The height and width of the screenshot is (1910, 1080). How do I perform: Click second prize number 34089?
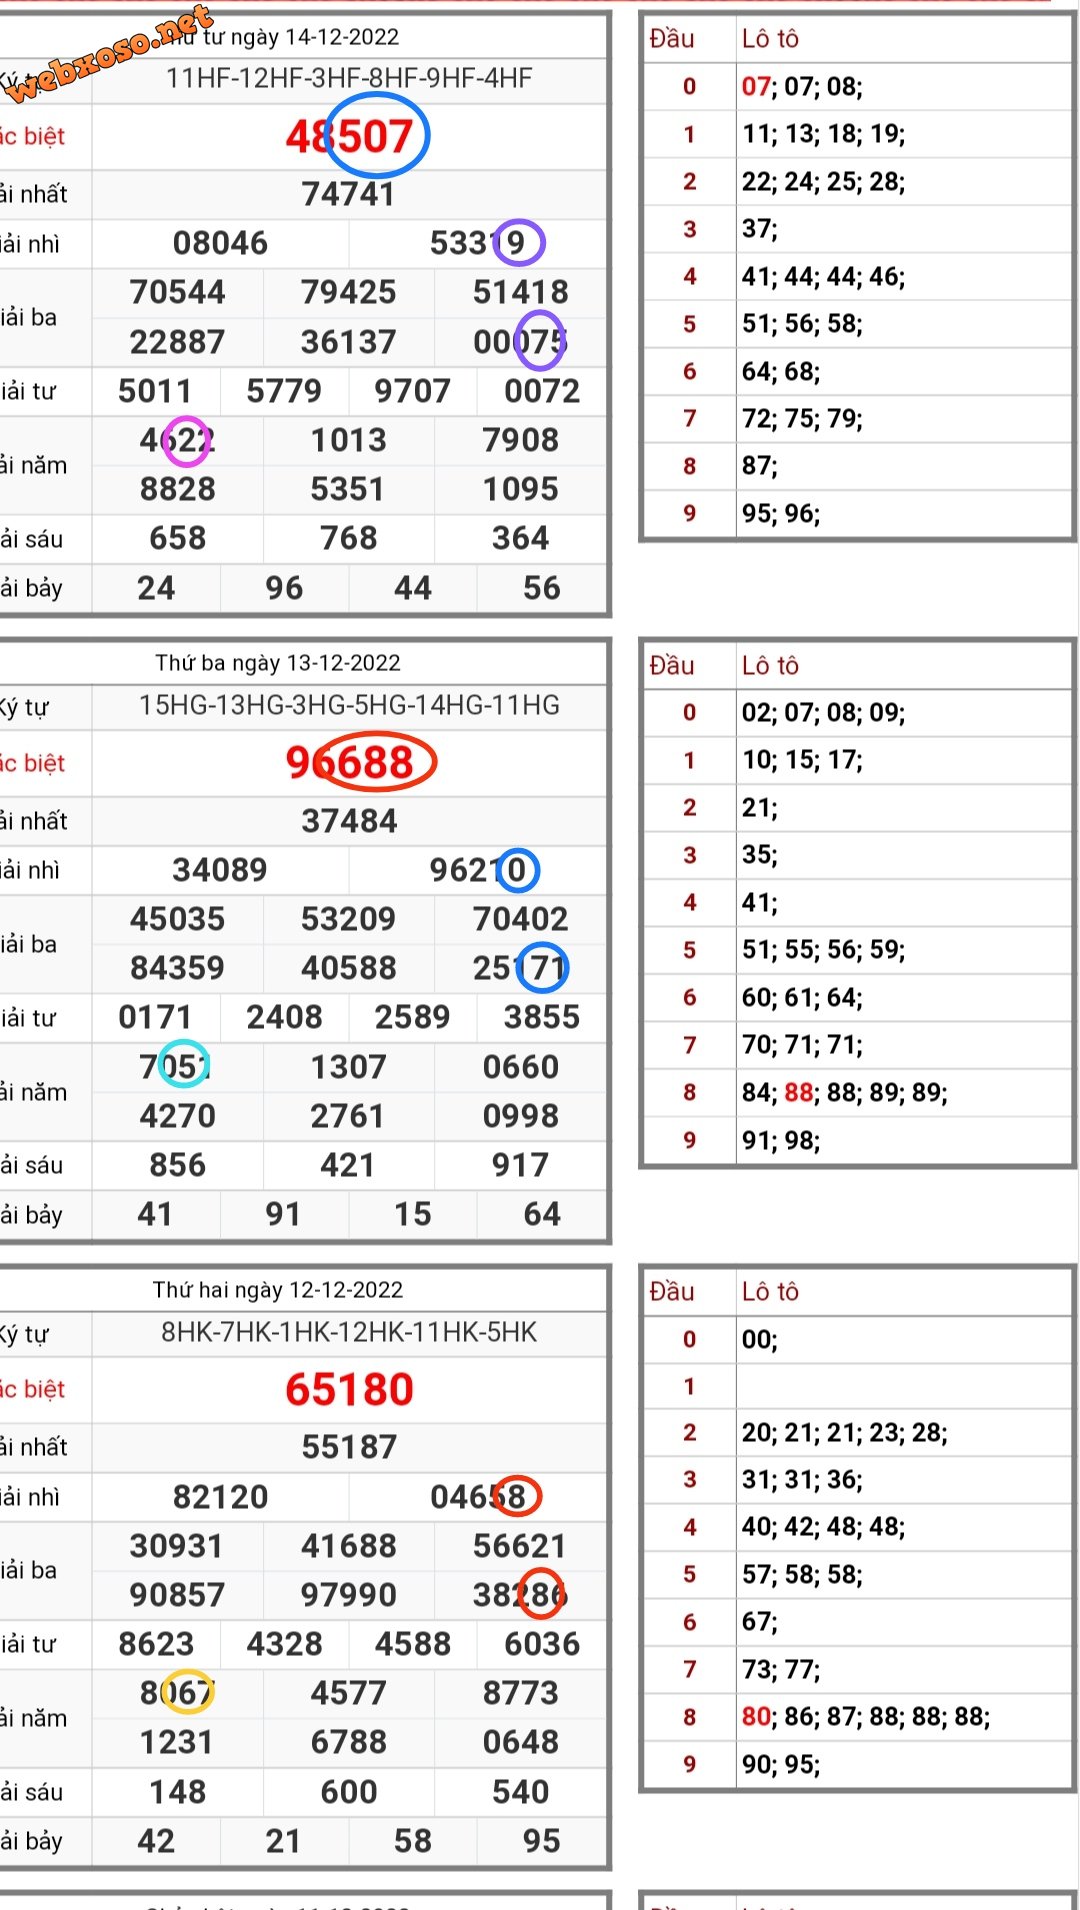pos(220,870)
